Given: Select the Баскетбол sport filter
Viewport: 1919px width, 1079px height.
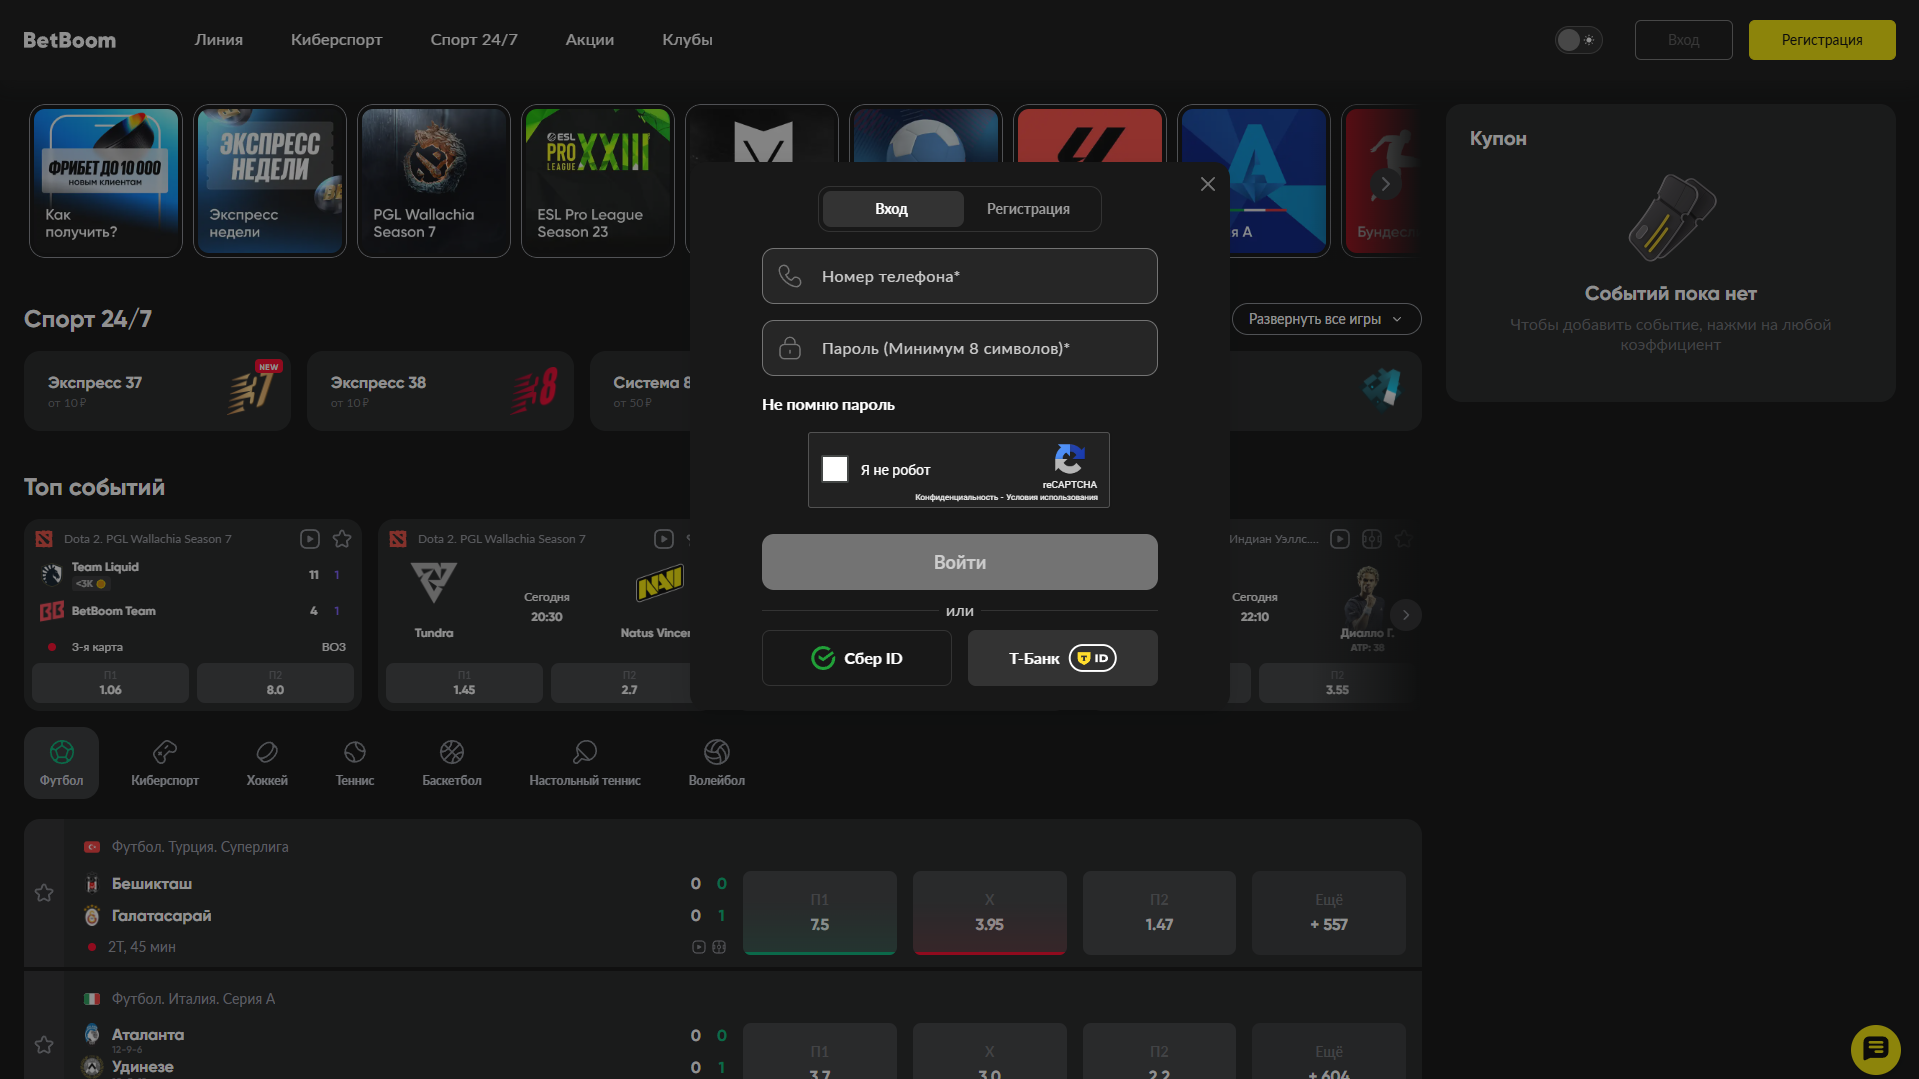Looking at the screenshot, I should coord(452,763).
